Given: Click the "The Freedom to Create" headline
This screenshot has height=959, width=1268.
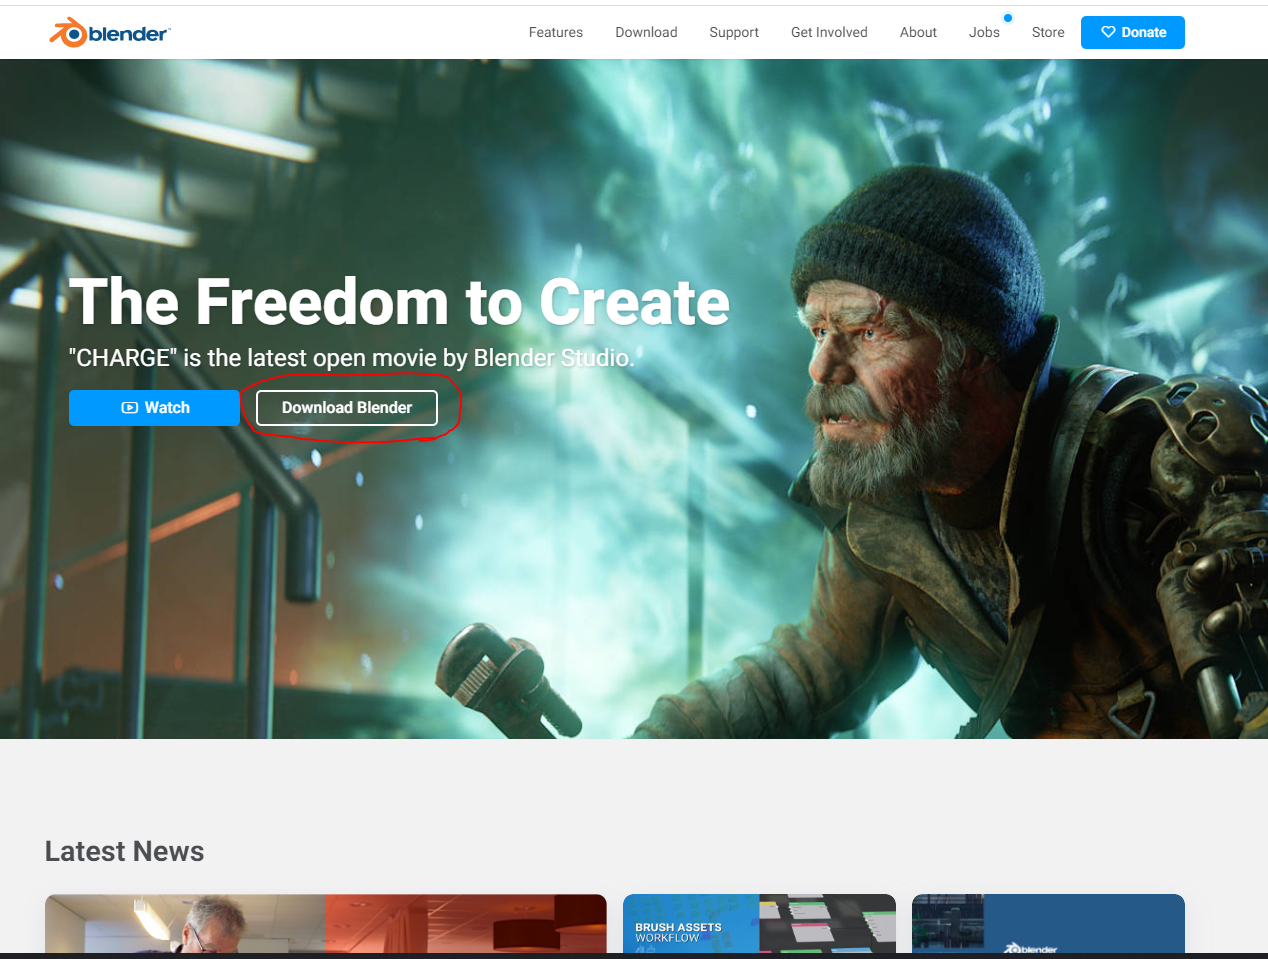Looking at the screenshot, I should [x=400, y=302].
